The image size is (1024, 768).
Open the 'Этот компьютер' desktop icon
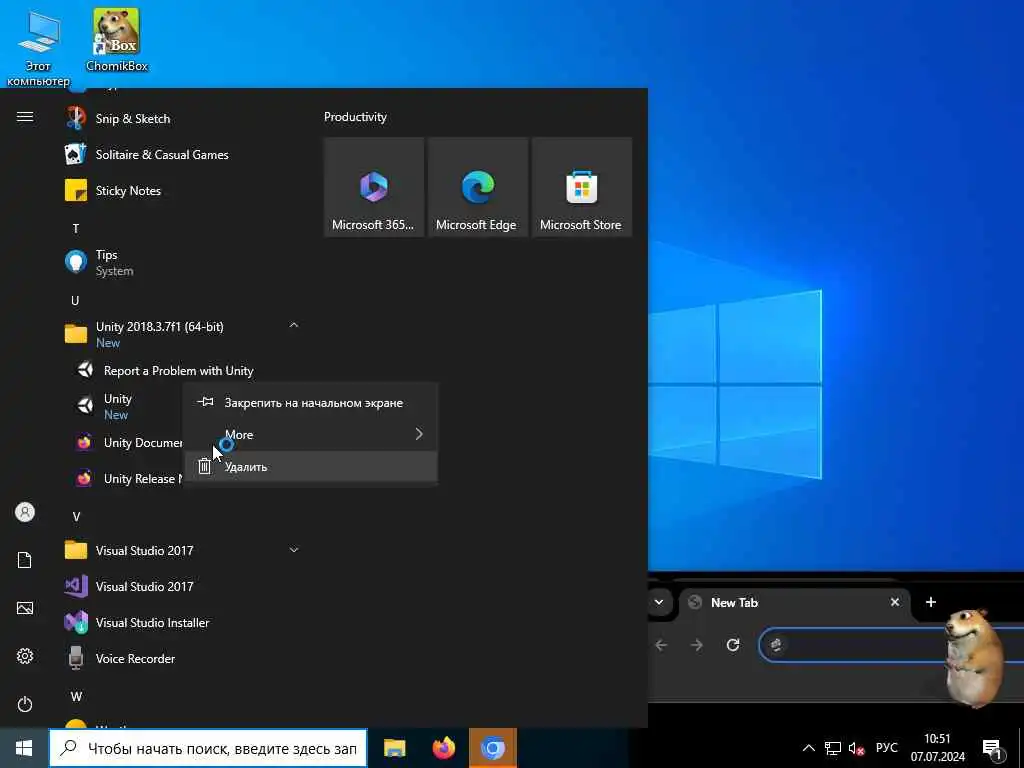point(38,47)
